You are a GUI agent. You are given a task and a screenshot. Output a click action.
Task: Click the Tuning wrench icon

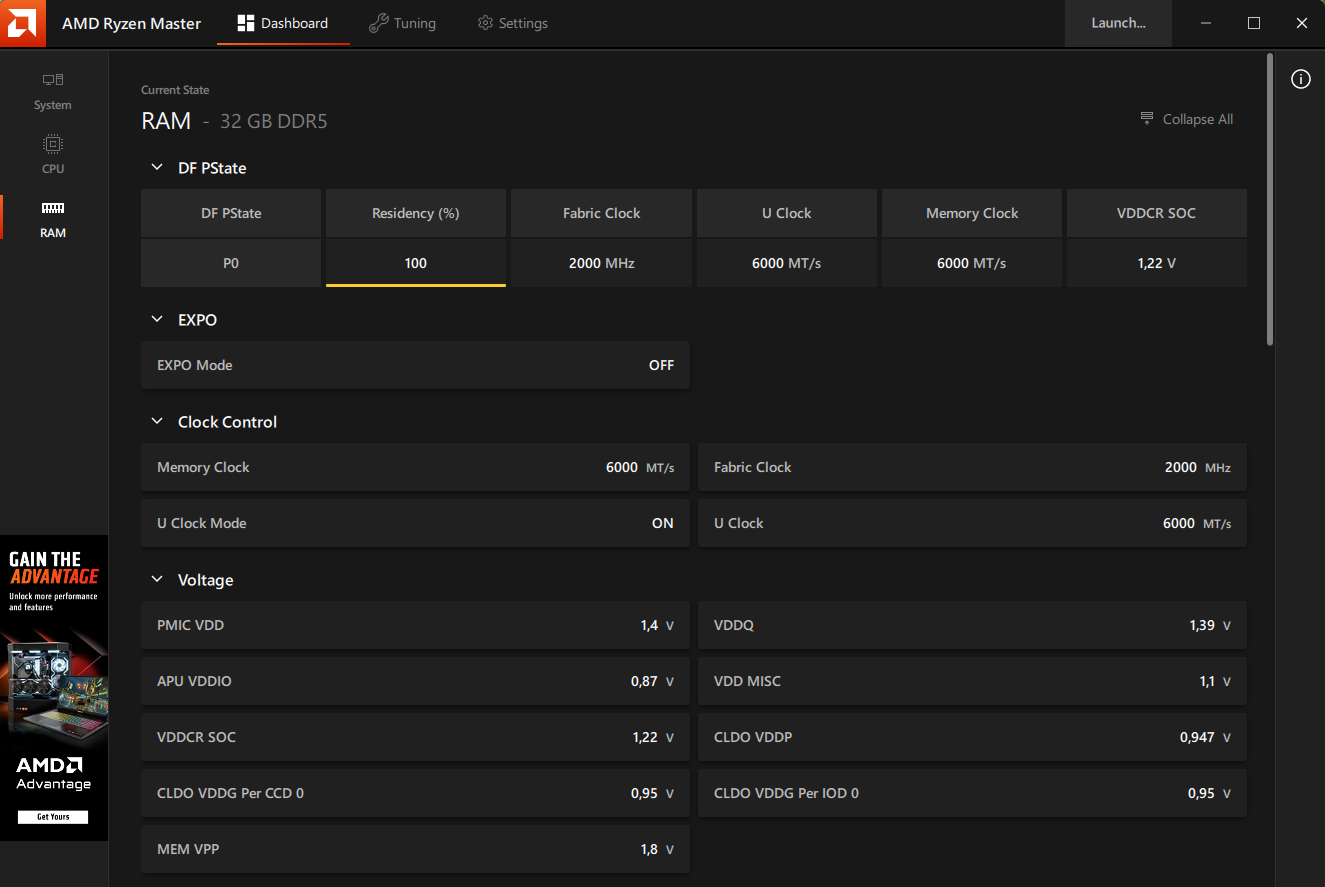coord(378,23)
